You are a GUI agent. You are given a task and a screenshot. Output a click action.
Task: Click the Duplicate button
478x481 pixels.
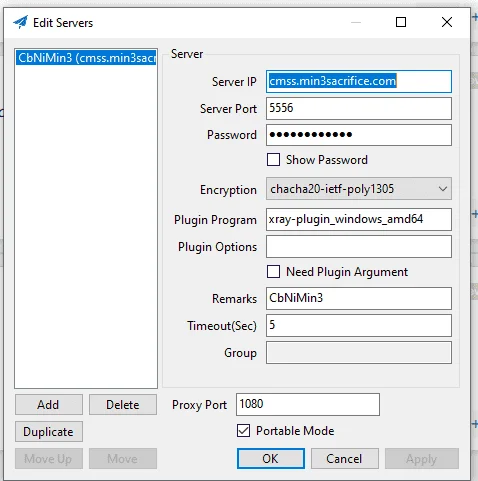click(x=49, y=432)
